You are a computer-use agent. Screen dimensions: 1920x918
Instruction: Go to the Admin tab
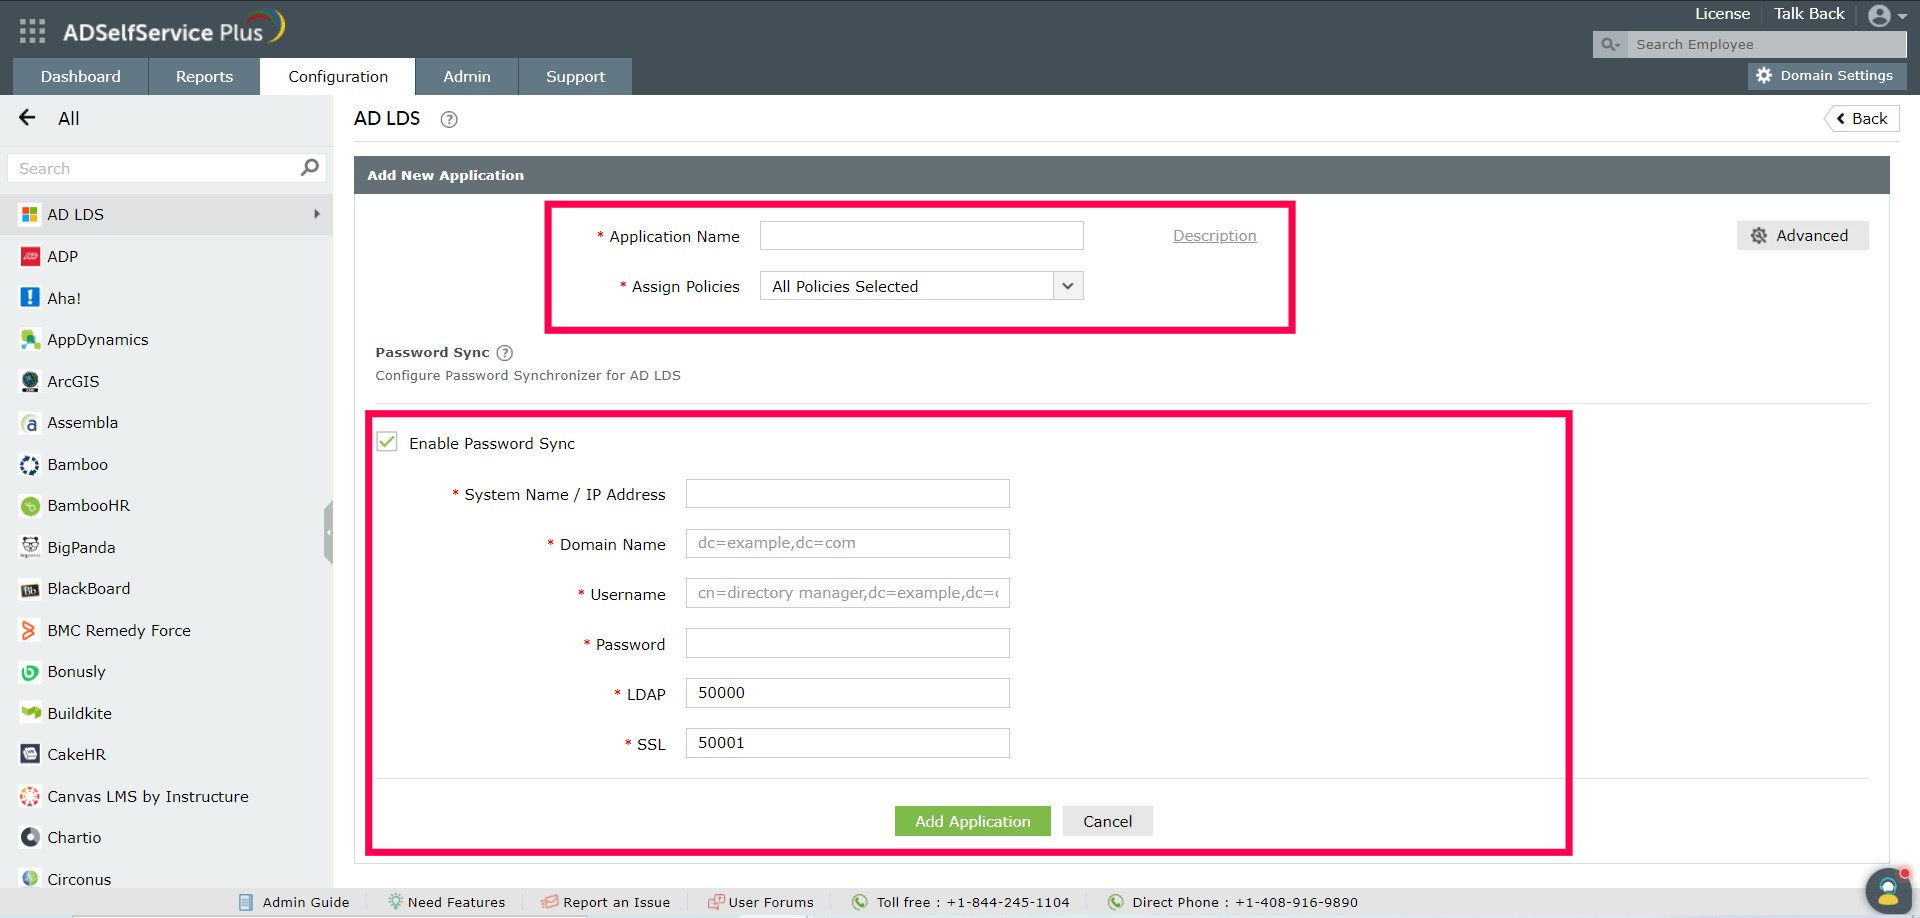[467, 77]
